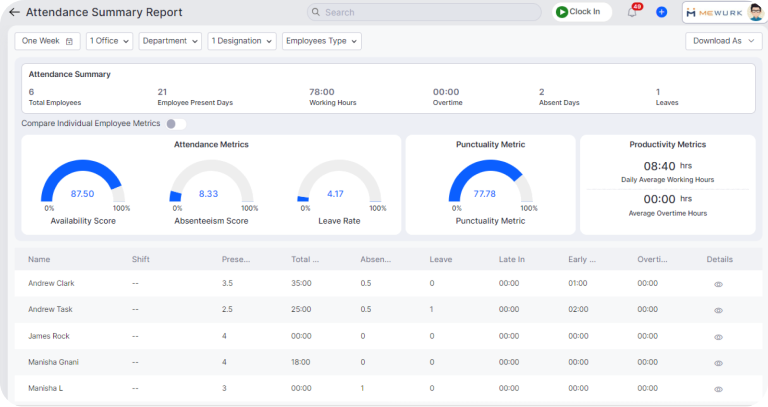View details eye icon for Andrew Task
The height and width of the screenshot is (407, 768).
click(719, 310)
